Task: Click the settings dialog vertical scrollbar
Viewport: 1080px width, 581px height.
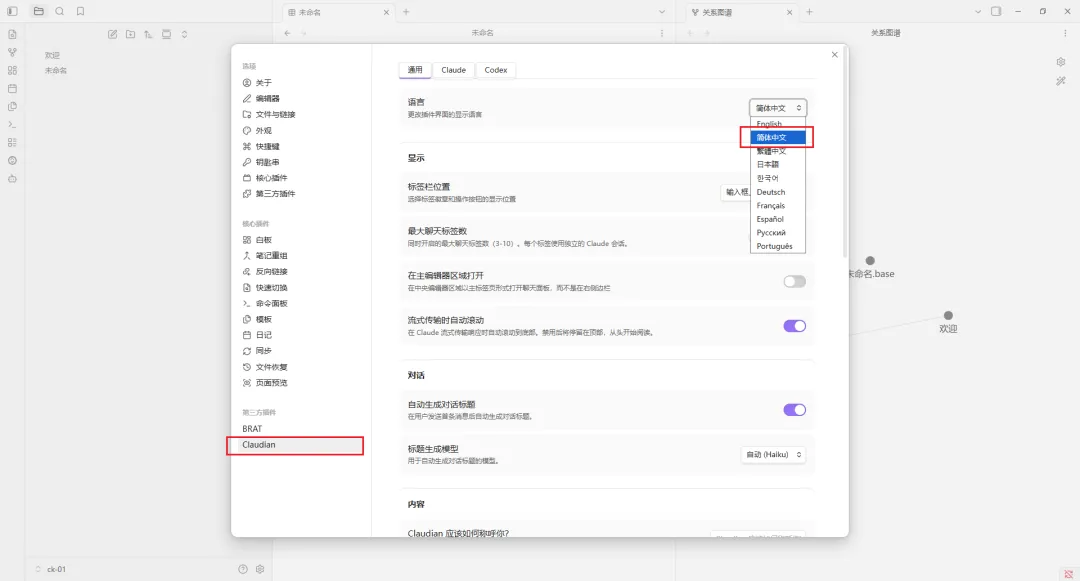Action: (844, 153)
